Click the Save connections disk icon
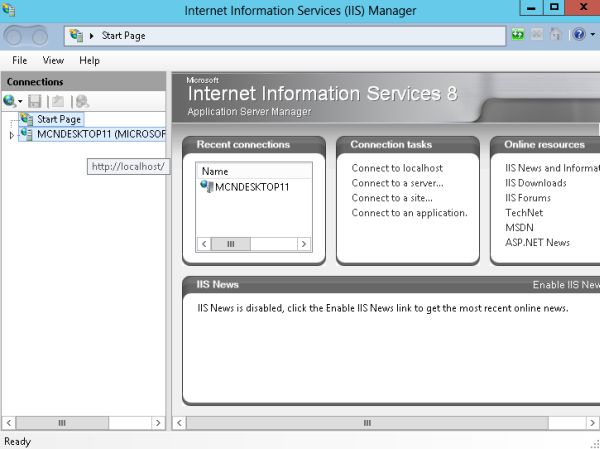The width and height of the screenshot is (600, 449). [35, 101]
